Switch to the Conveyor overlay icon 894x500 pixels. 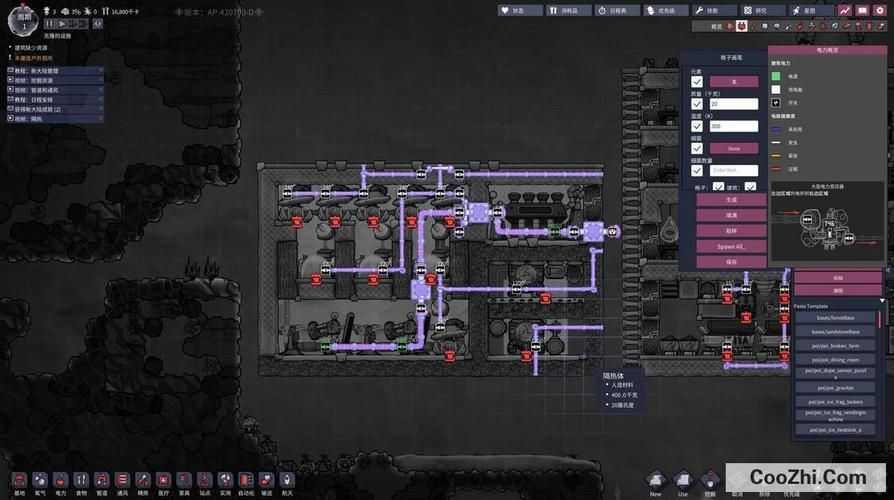coord(881,26)
